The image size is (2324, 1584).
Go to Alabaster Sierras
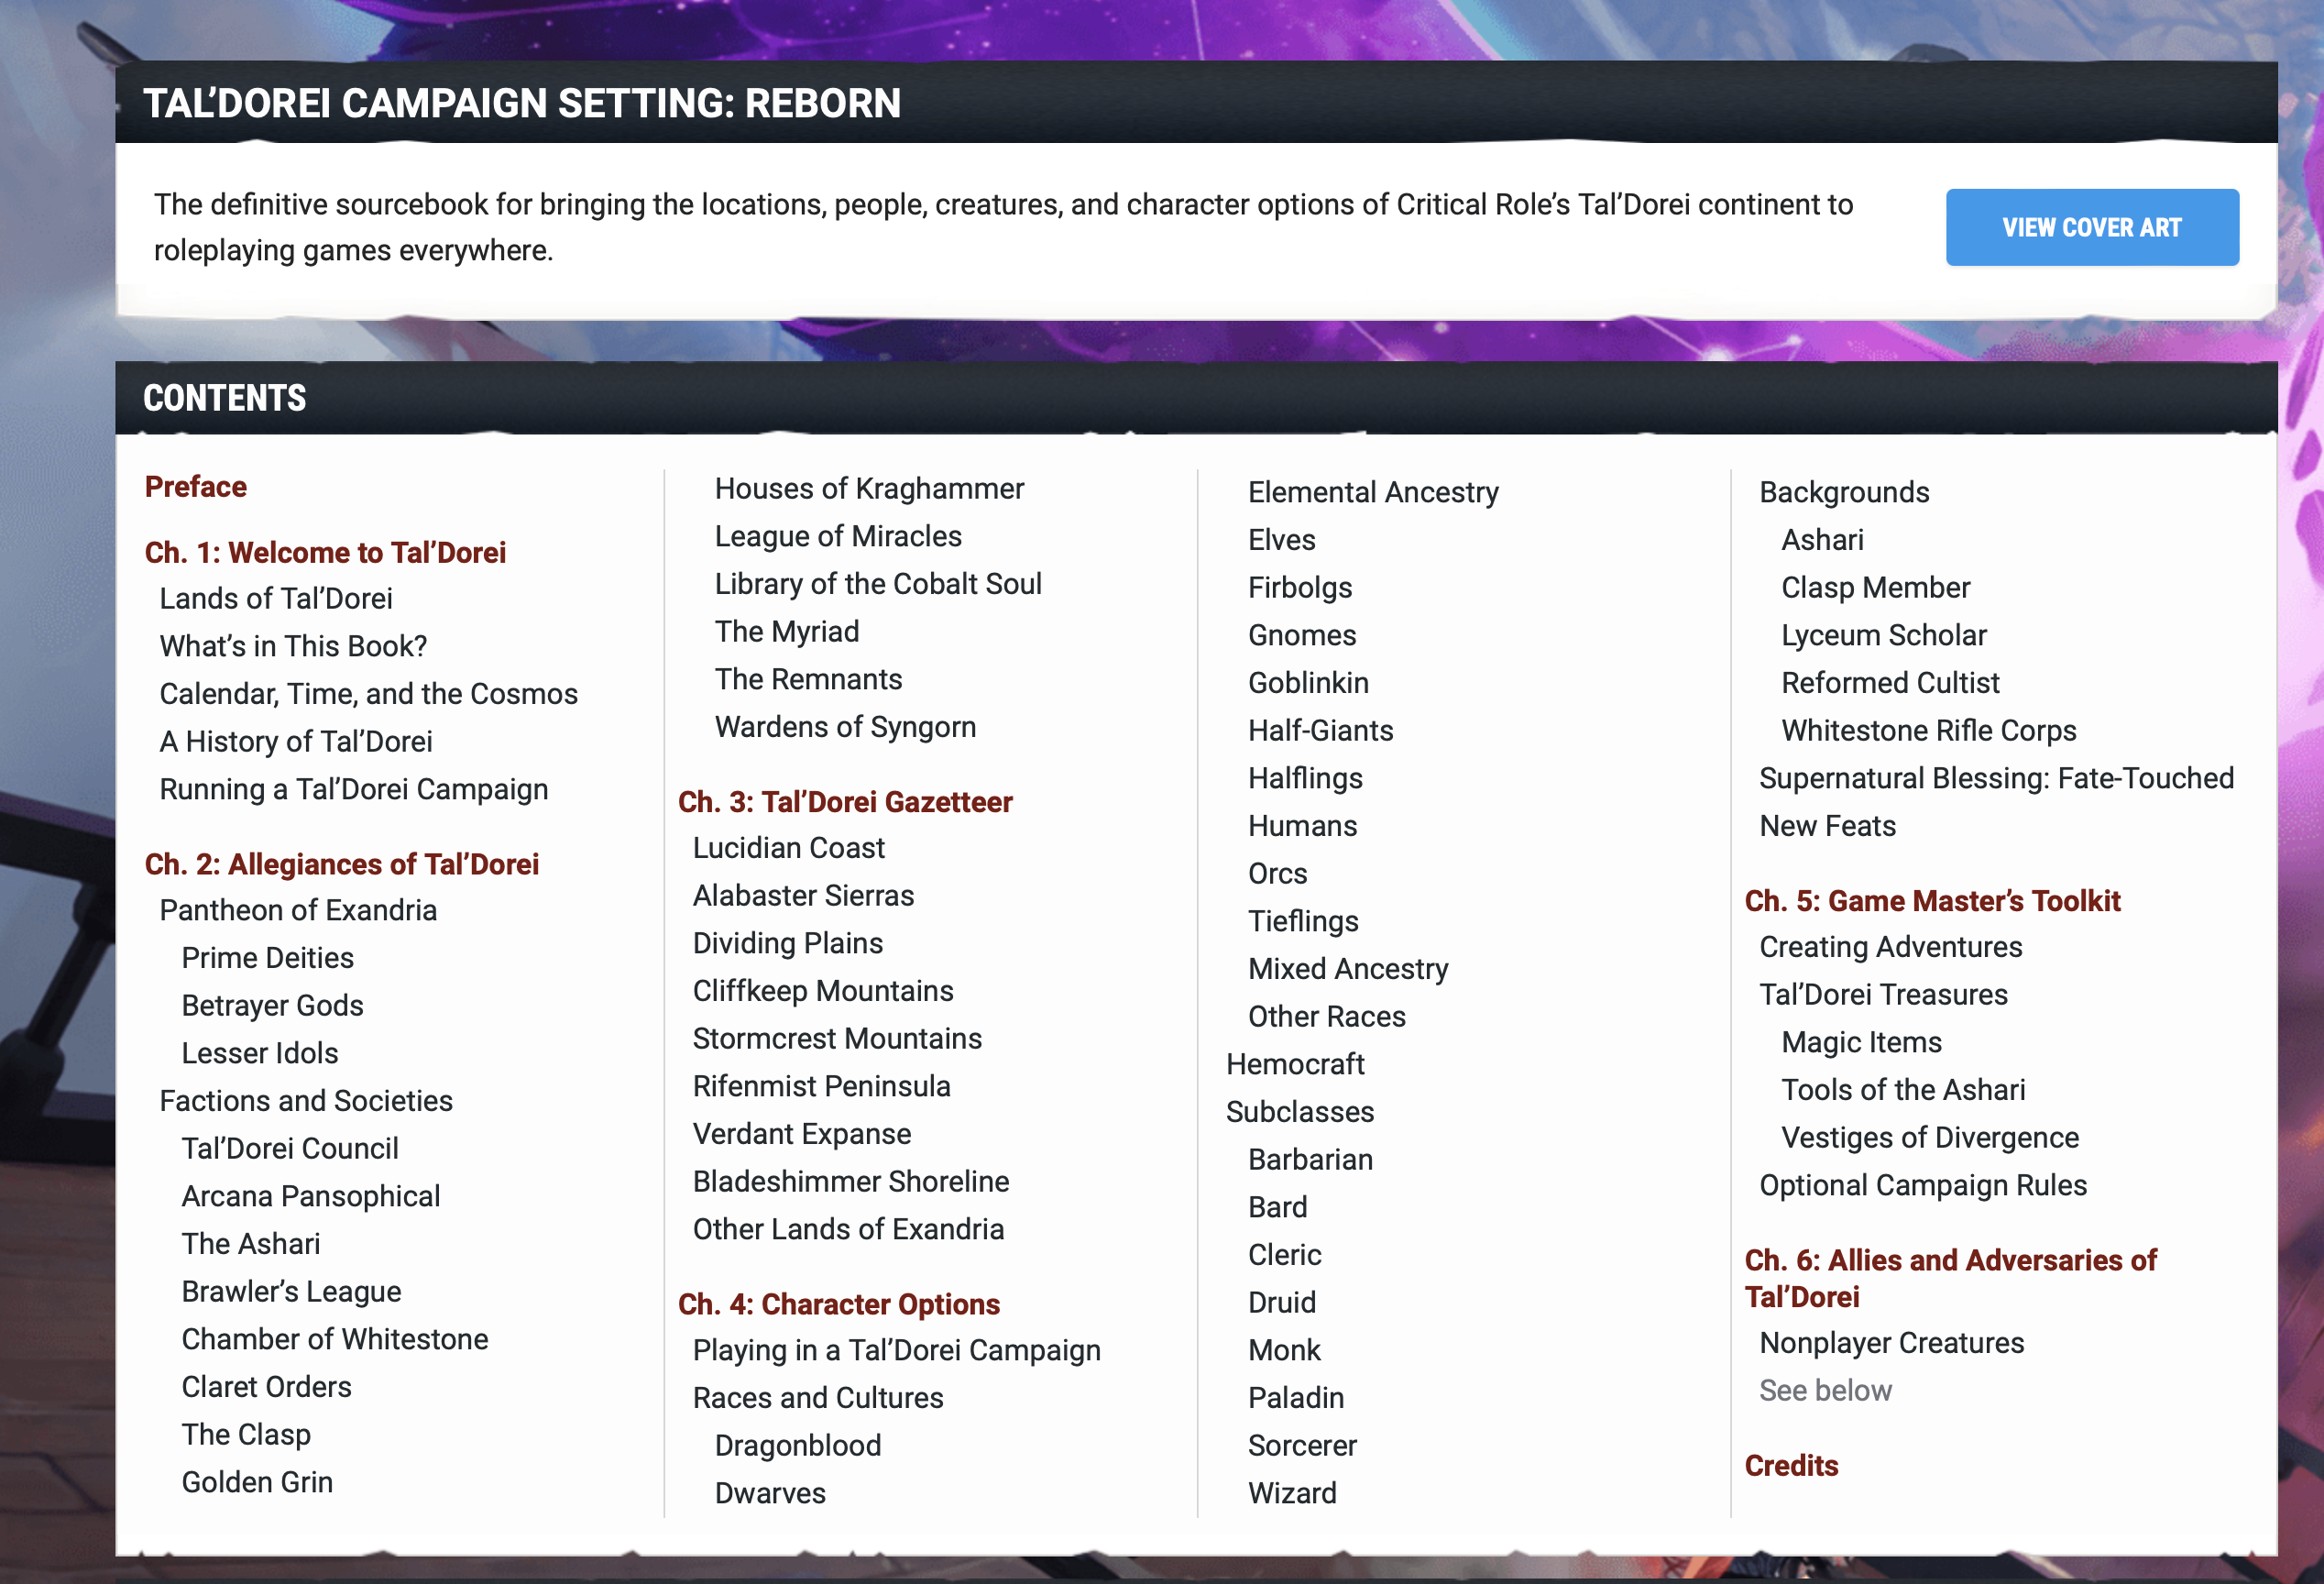tap(803, 895)
